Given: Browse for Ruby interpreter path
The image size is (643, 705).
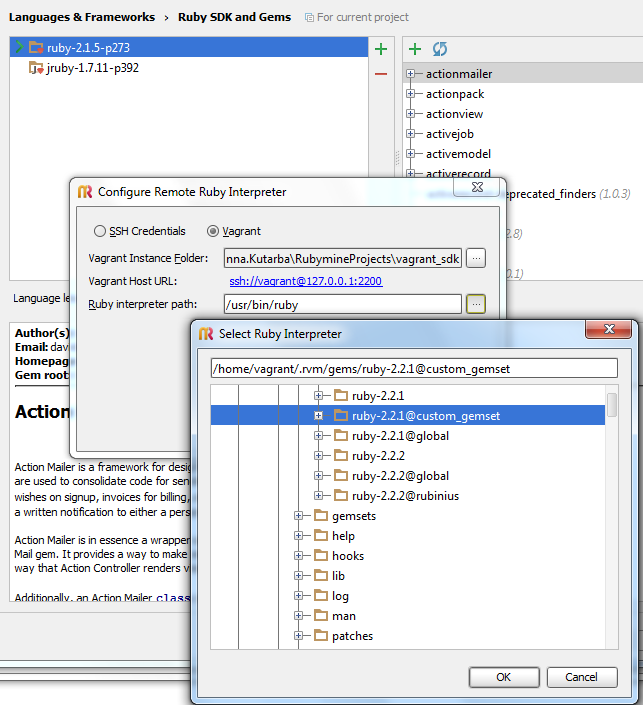Looking at the screenshot, I should [476, 304].
